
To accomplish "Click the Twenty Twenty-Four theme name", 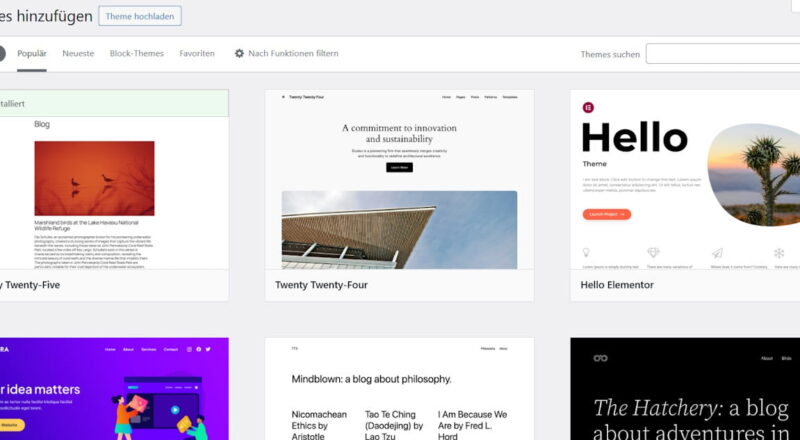I will click(x=321, y=285).
